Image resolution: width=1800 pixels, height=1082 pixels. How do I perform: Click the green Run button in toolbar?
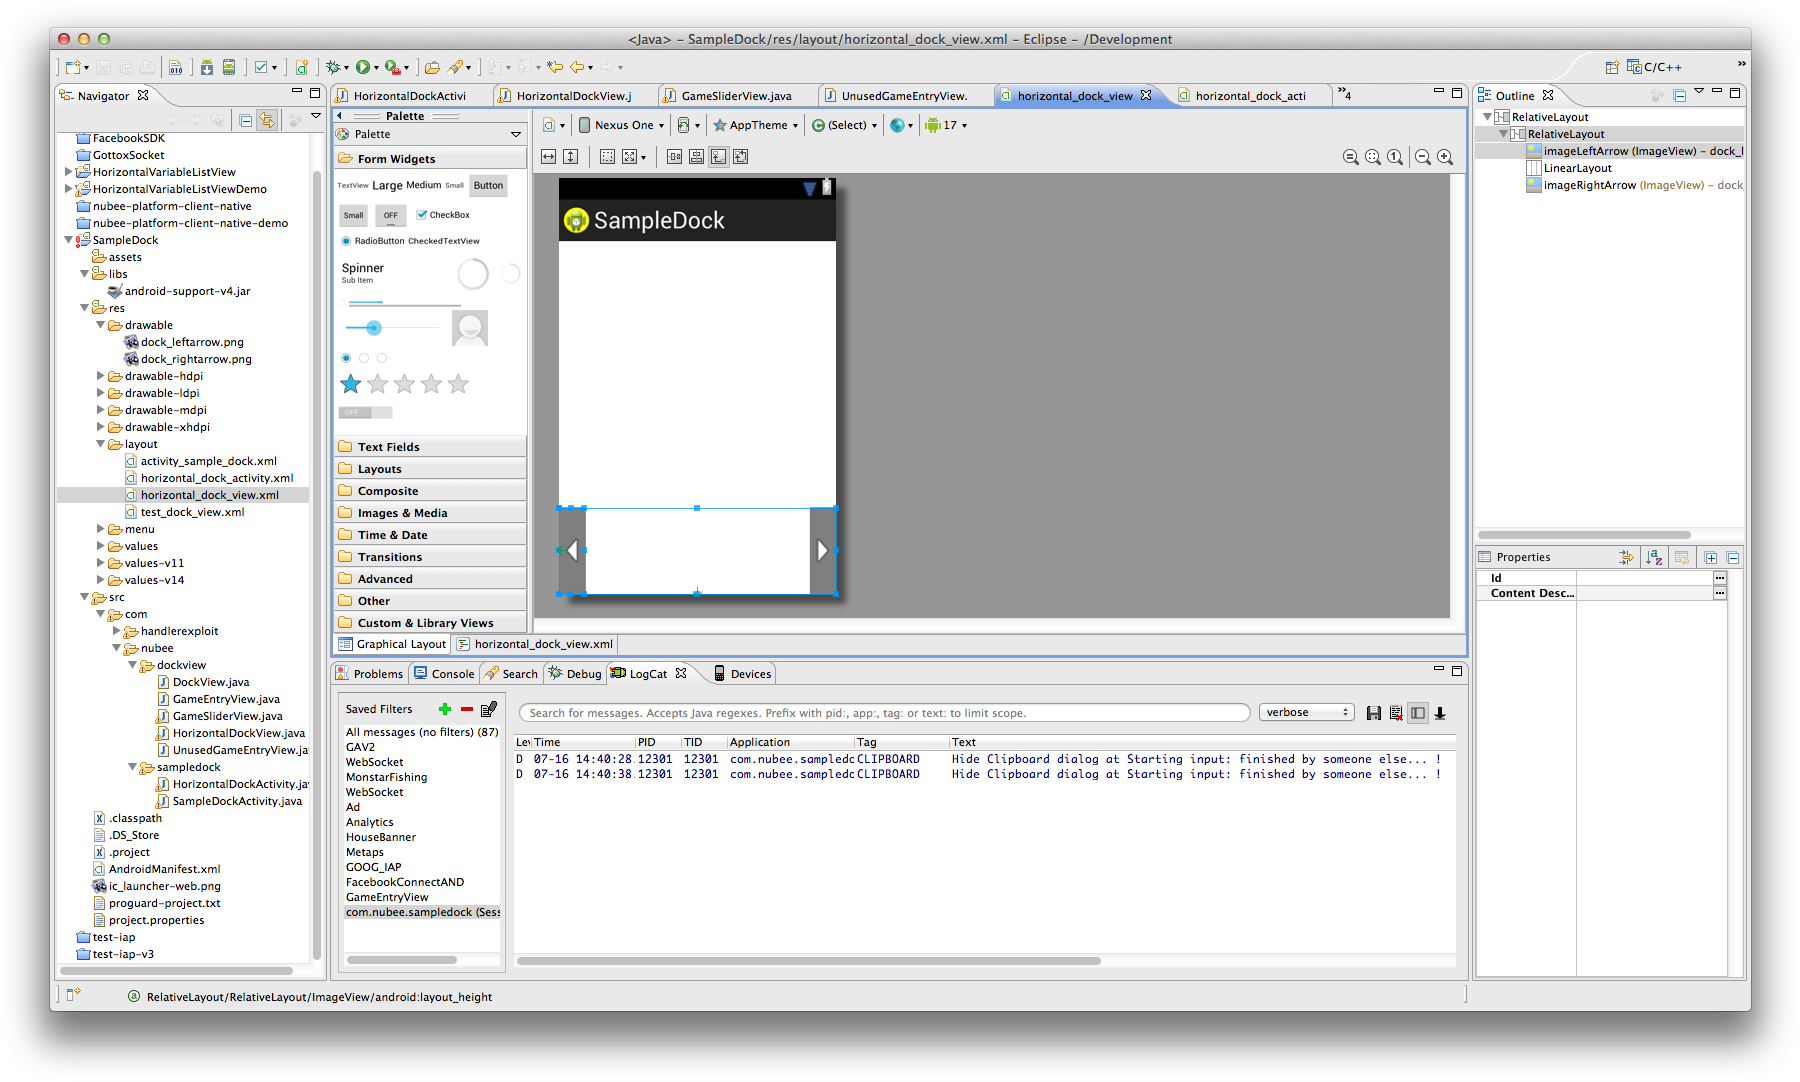(x=362, y=67)
